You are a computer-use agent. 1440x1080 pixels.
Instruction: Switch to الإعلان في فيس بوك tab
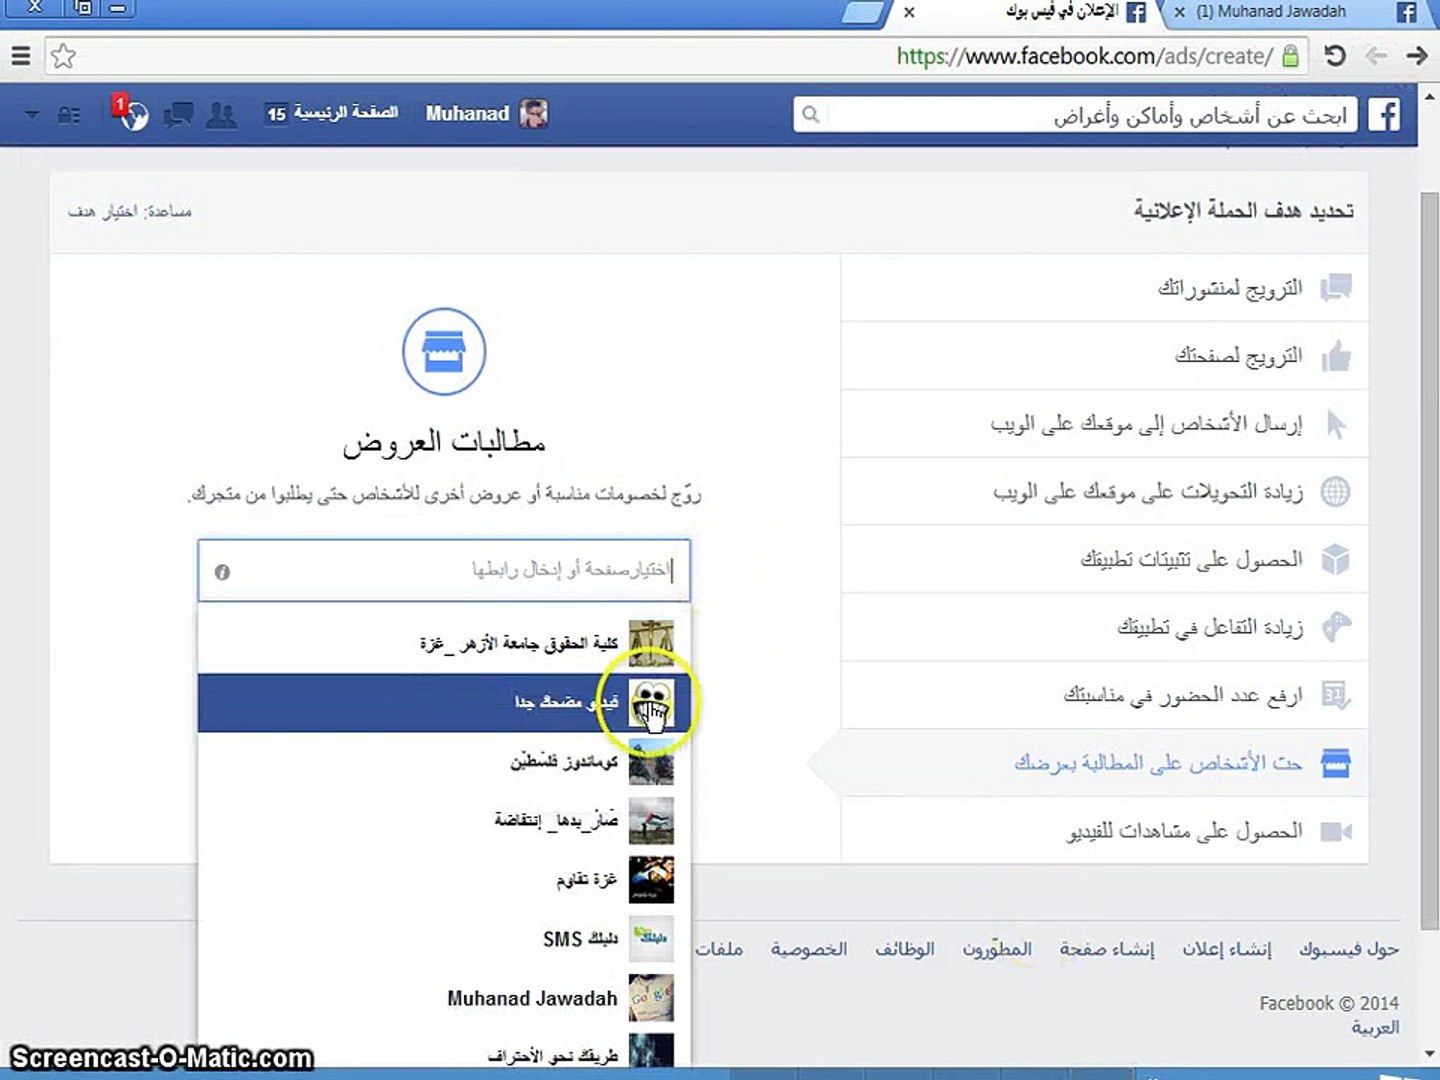[x=1062, y=12]
